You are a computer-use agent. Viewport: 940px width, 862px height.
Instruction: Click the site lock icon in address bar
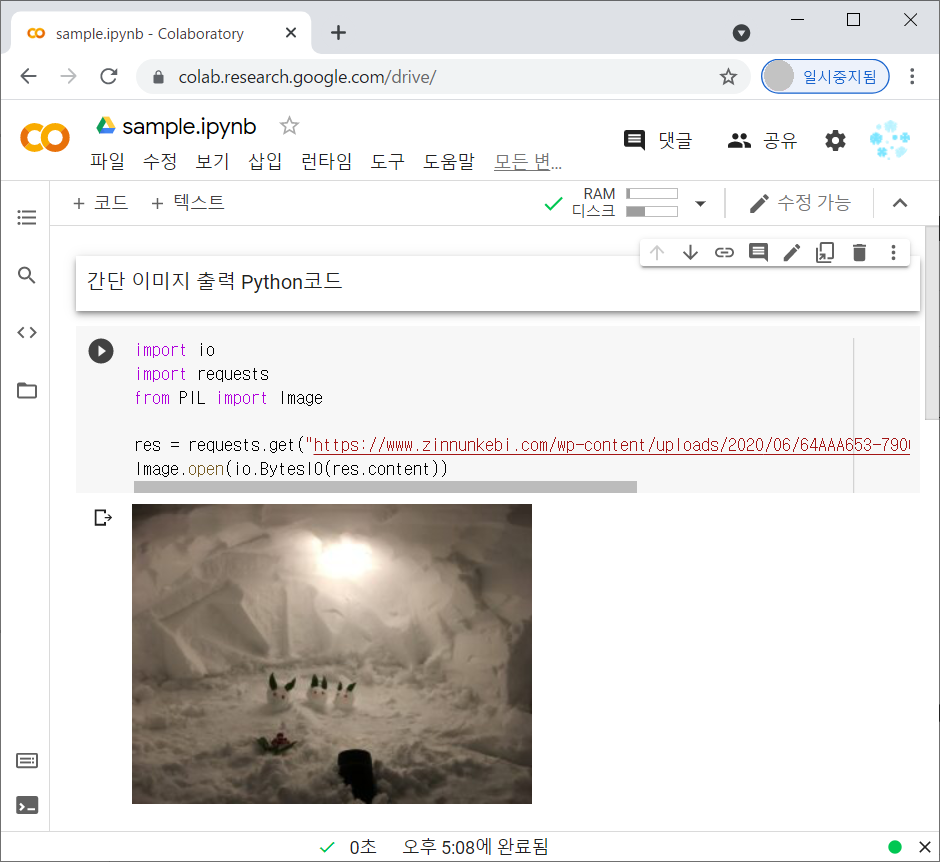pyautogui.click(x=158, y=77)
